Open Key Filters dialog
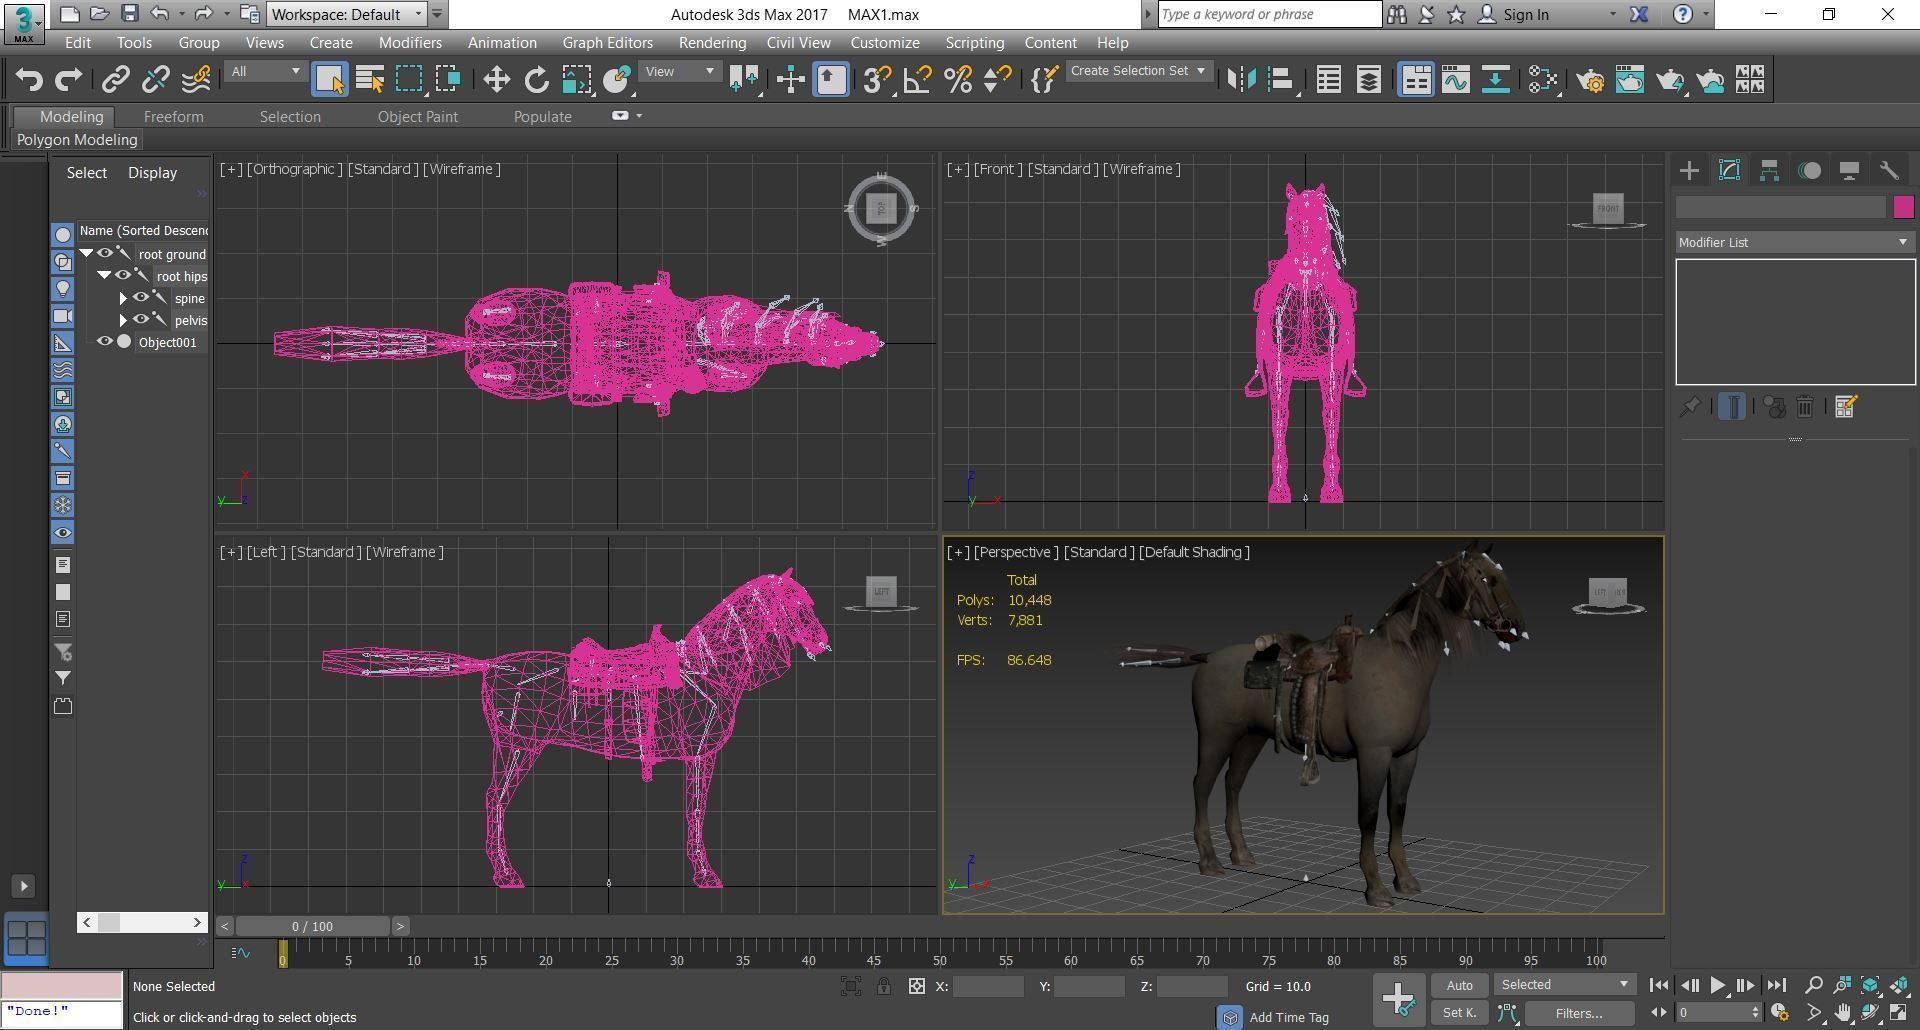This screenshot has height=1030, width=1920. point(1579,1013)
